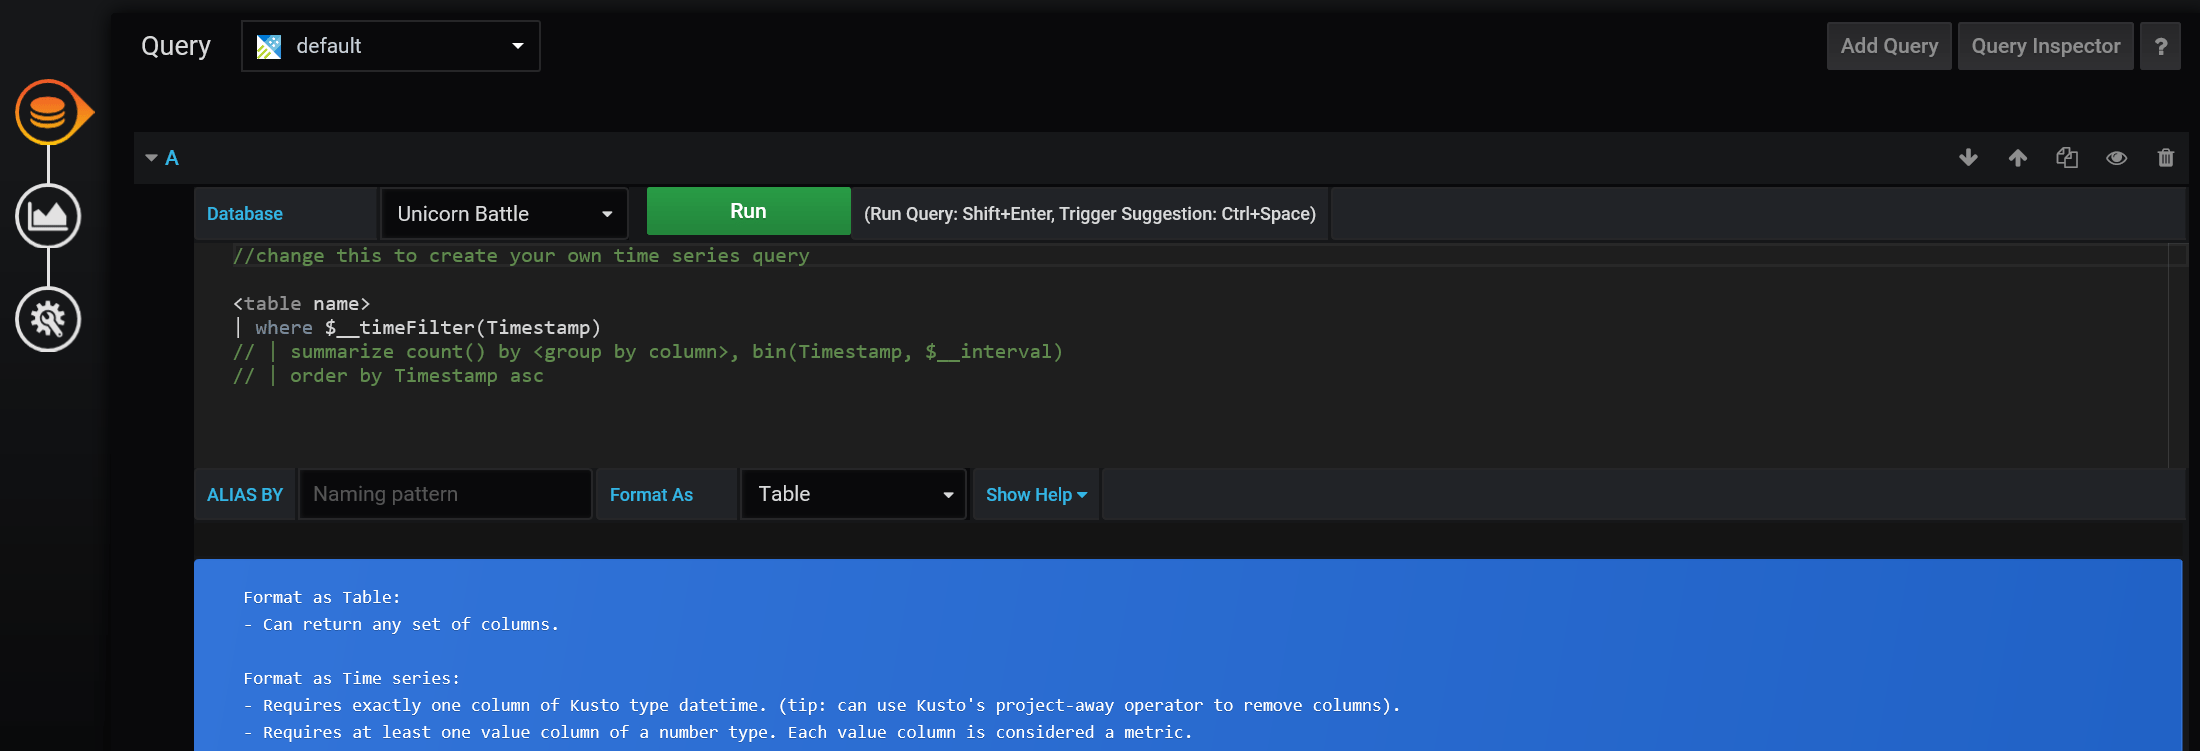Click the commented order by Timestamp line
The width and height of the screenshot is (2200, 751).
[x=388, y=376]
